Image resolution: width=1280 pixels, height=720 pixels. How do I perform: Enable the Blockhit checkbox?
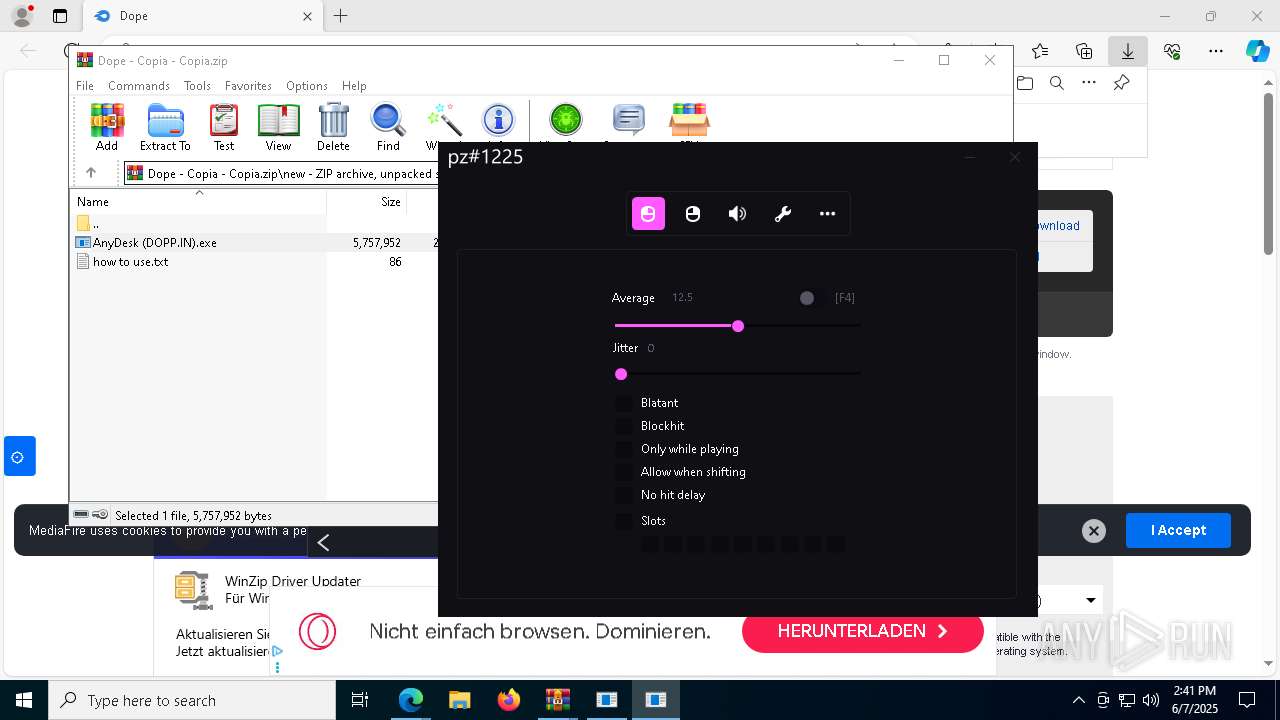click(x=624, y=426)
